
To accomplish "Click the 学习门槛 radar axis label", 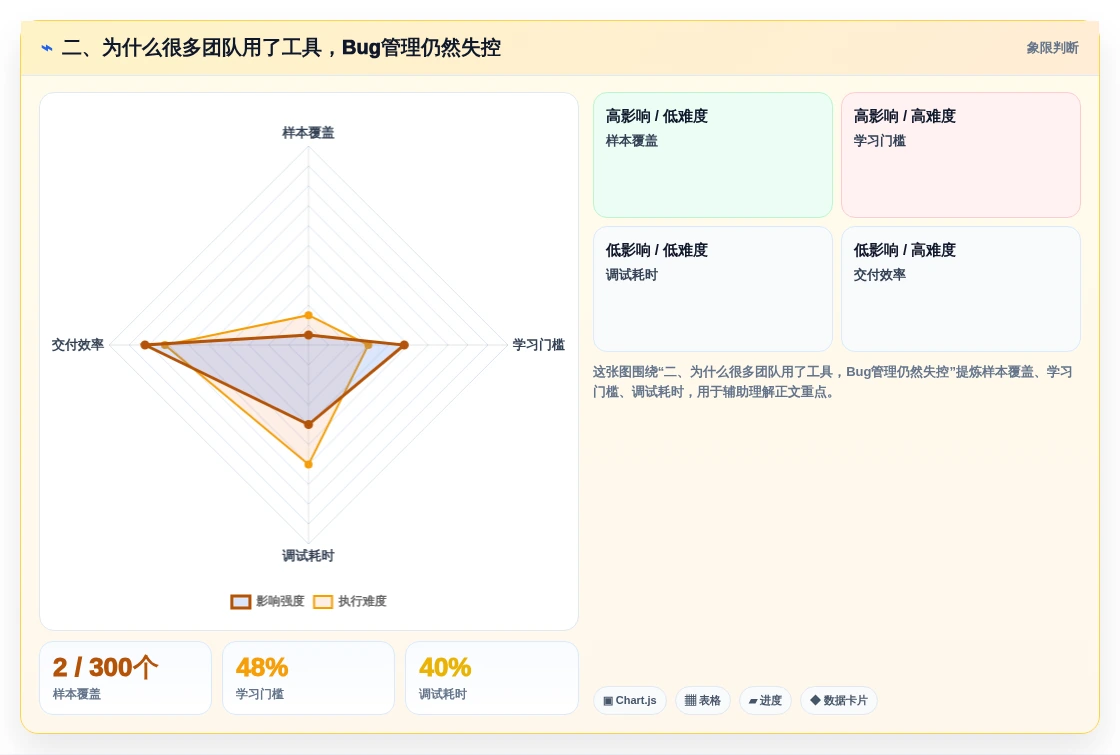I will (539, 345).
